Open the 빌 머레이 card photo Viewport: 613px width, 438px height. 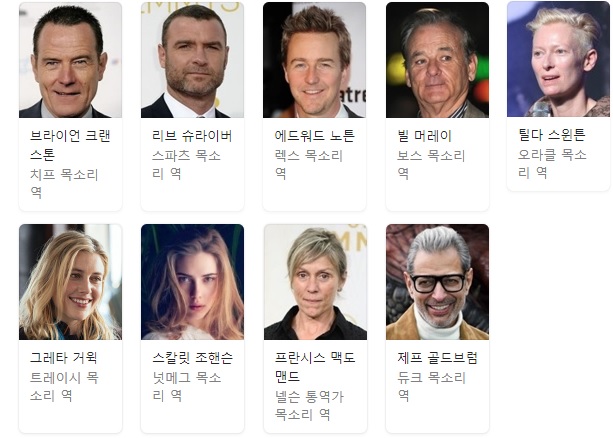437,60
